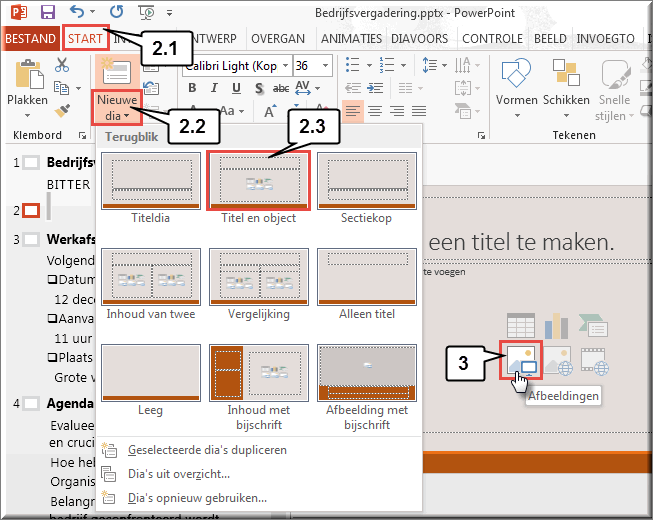The image size is (653, 520).
Task: Toggle bold formatting
Action: click(192, 88)
